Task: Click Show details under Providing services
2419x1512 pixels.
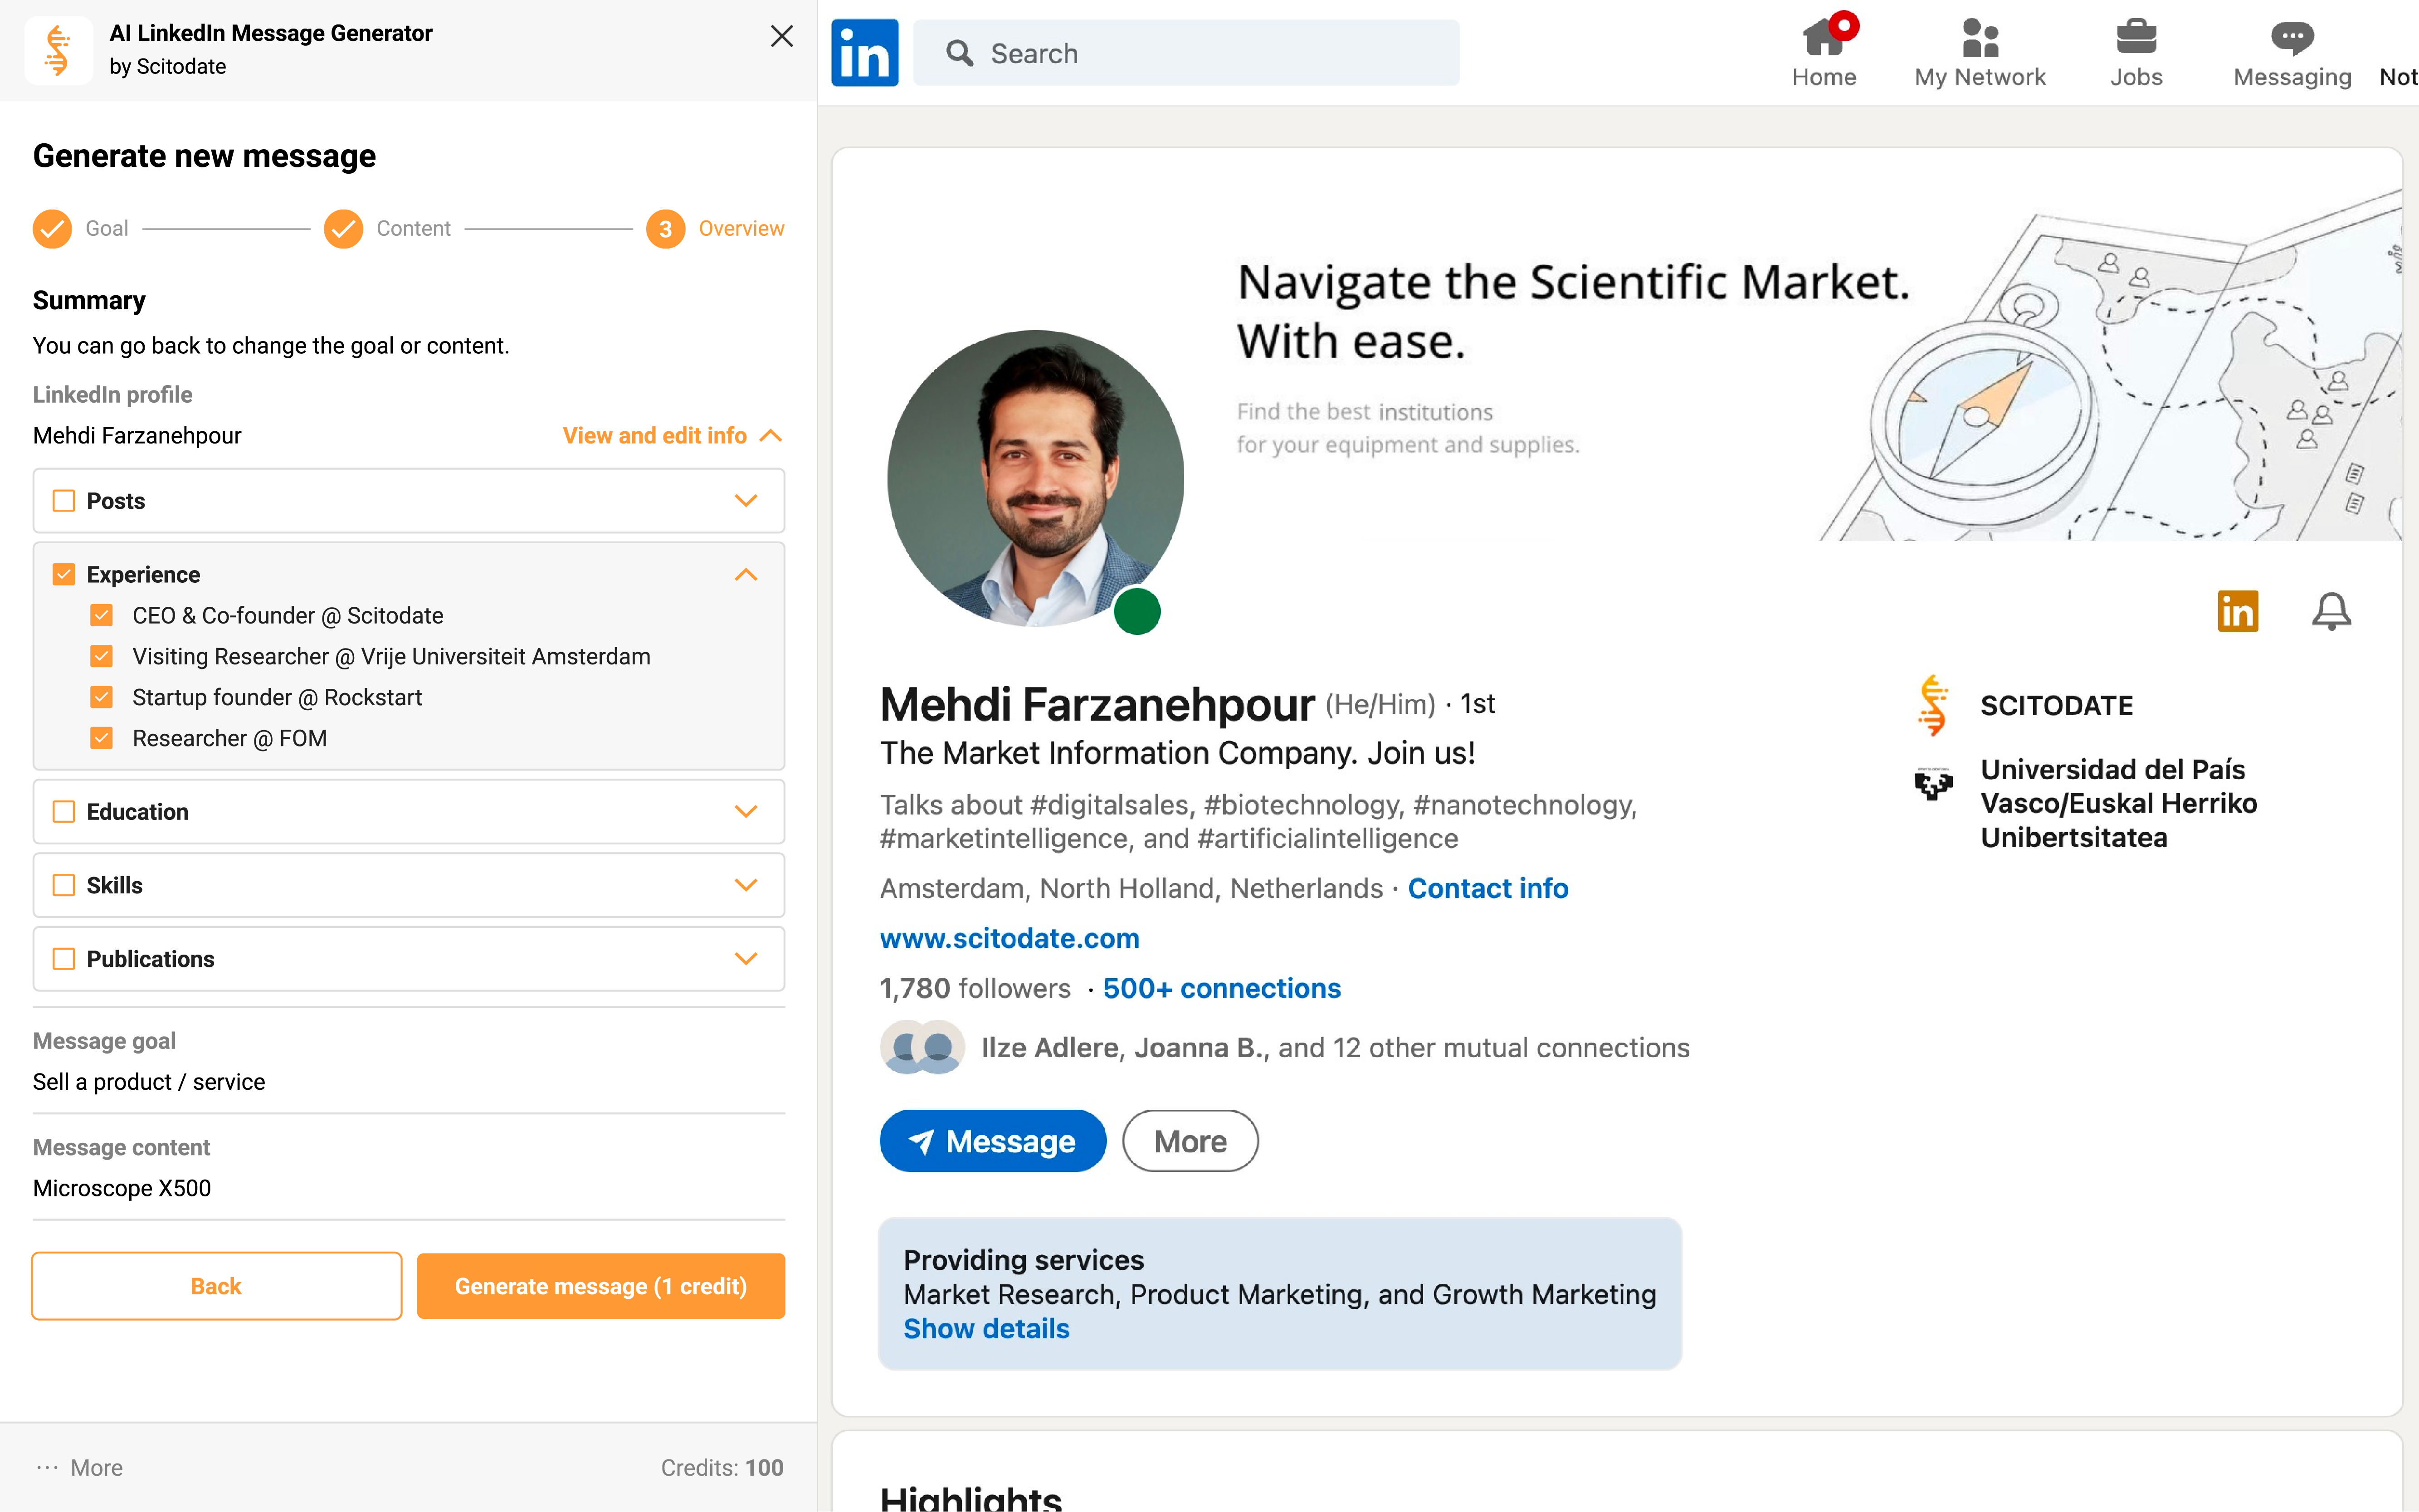Action: (x=986, y=1328)
